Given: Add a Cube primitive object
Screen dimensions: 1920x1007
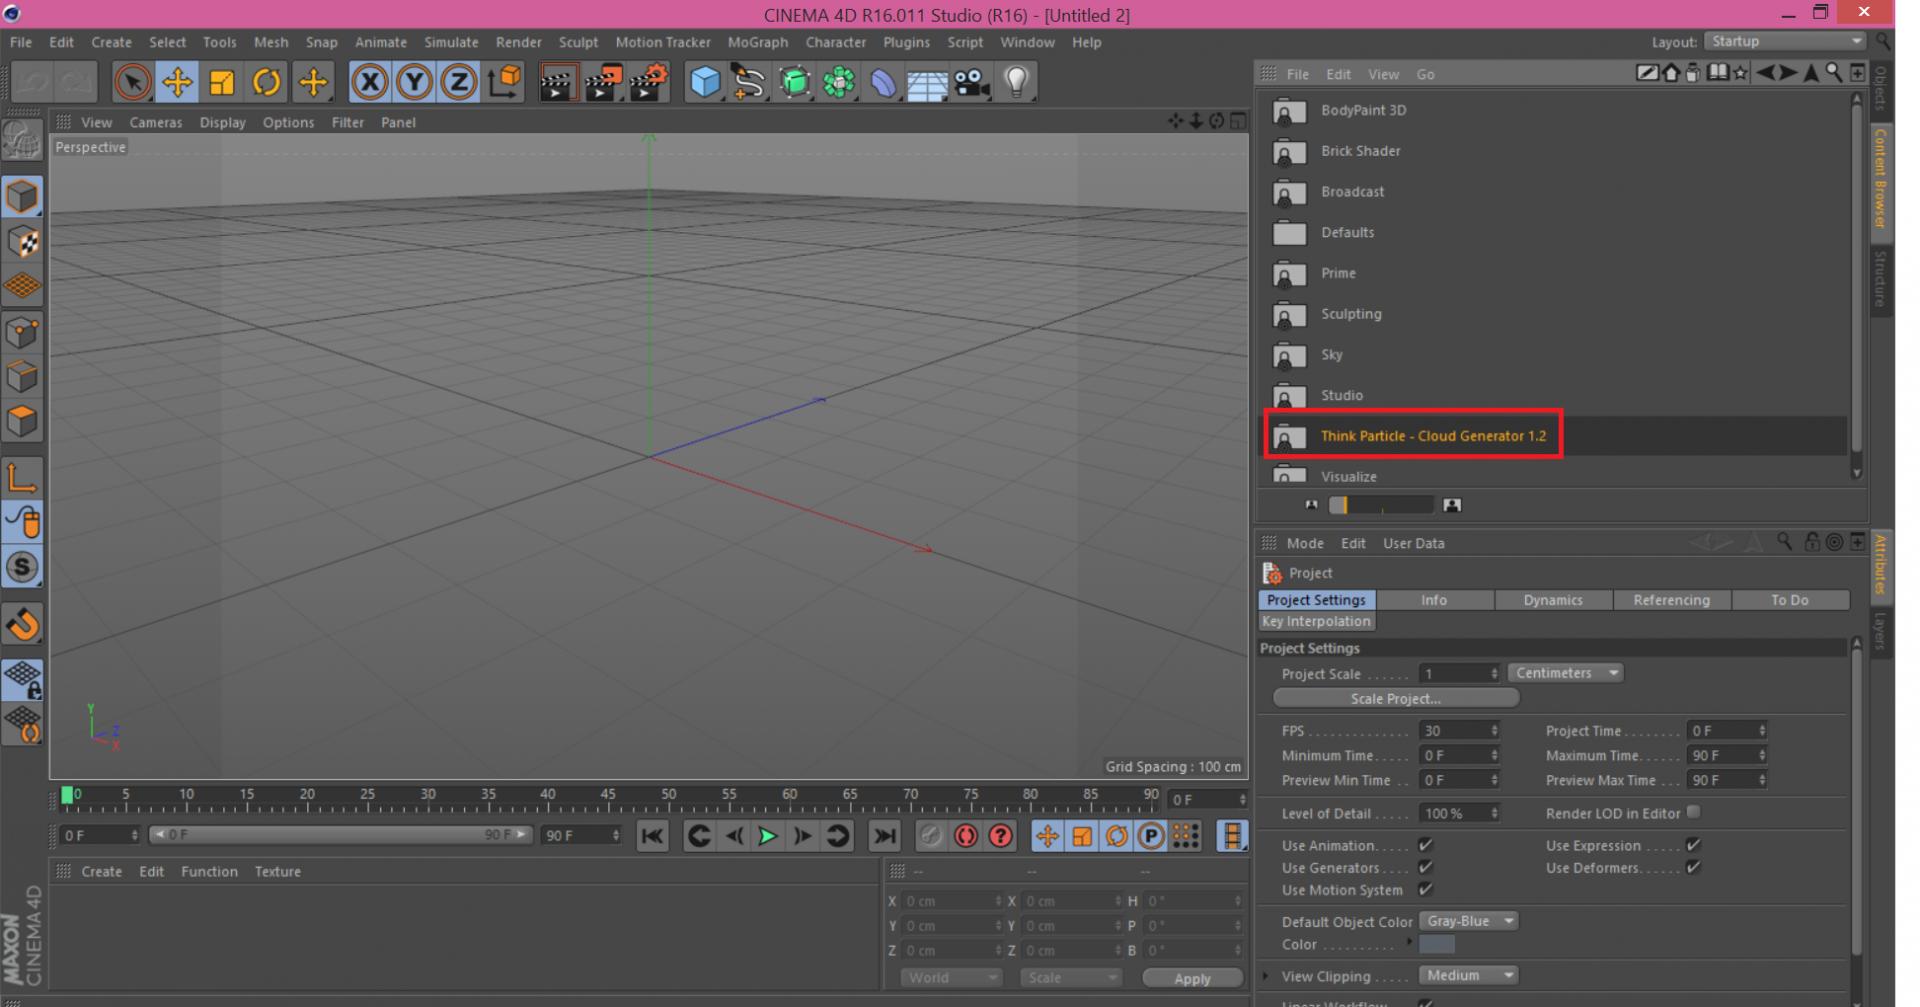Looking at the screenshot, I should pyautogui.click(x=706, y=82).
